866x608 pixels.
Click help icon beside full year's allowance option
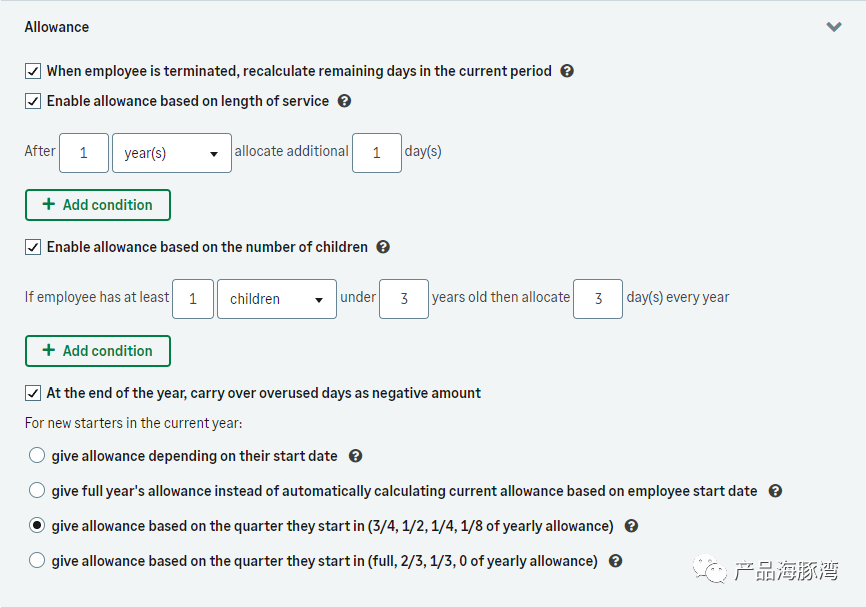(775, 491)
